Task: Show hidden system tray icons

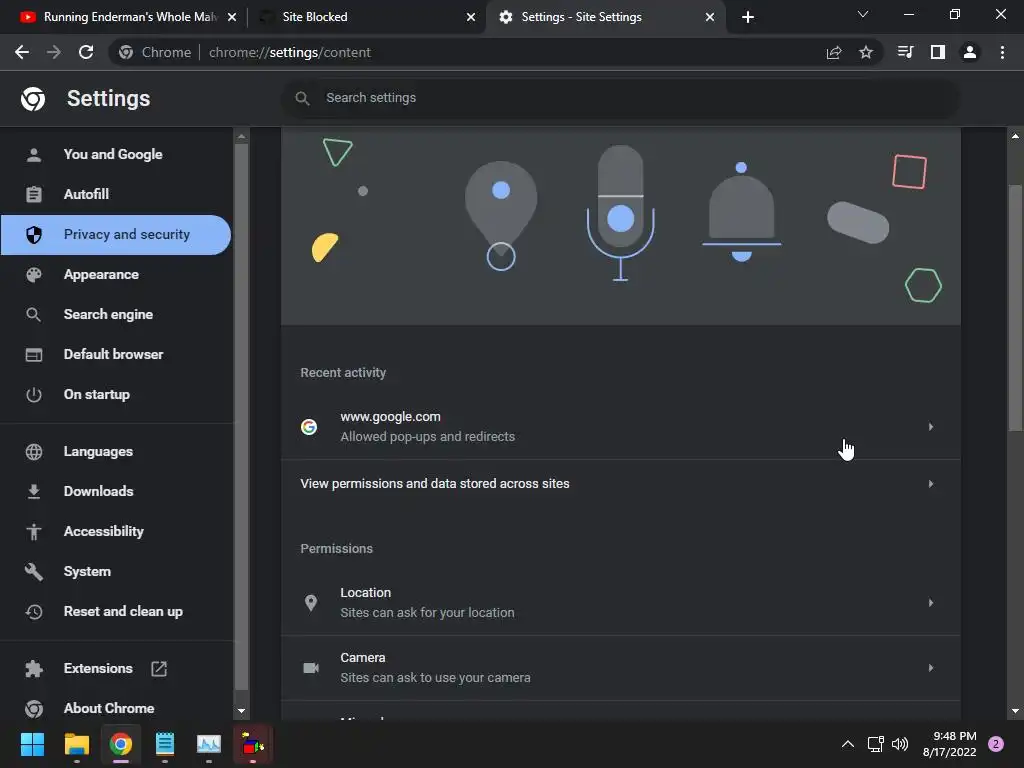Action: pyautogui.click(x=848, y=744)
